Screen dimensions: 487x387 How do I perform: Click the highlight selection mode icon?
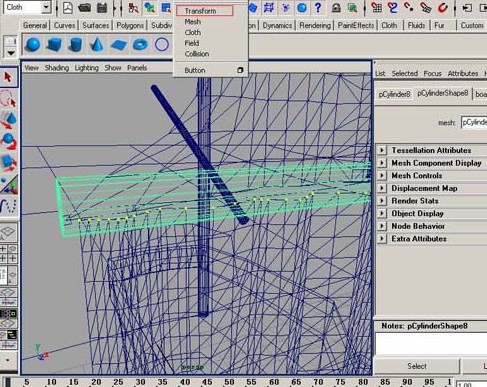[x=352, y=8]
